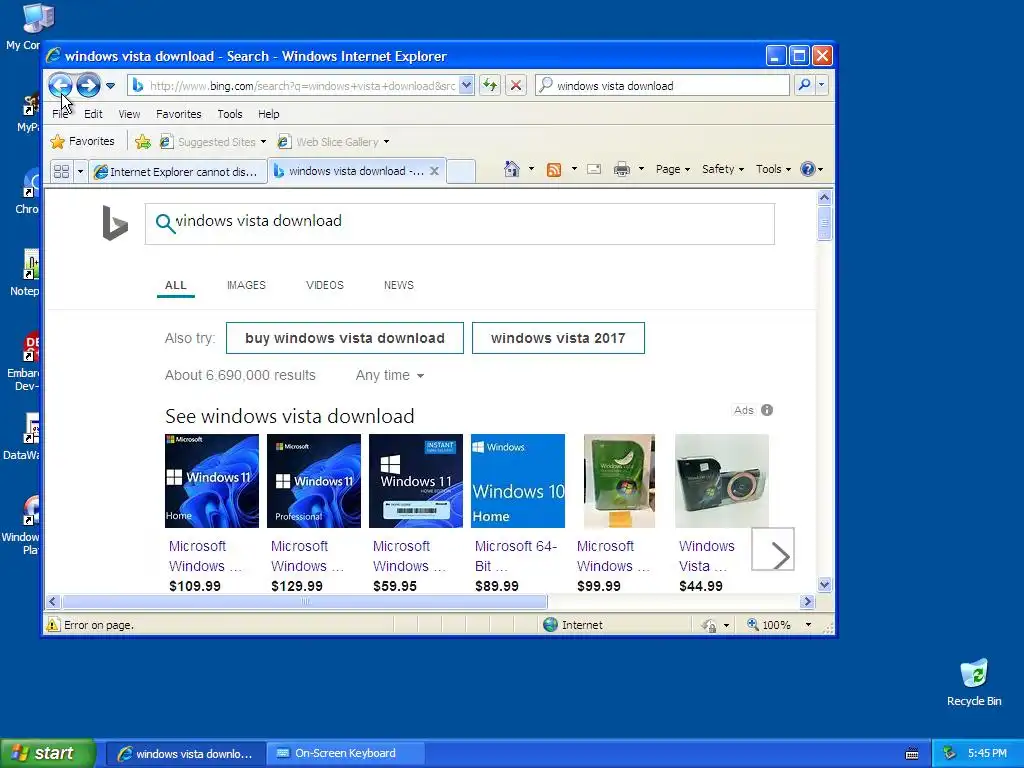
Task: Open the Recycle Bin desktop icon
Action: tap(974, 683)
